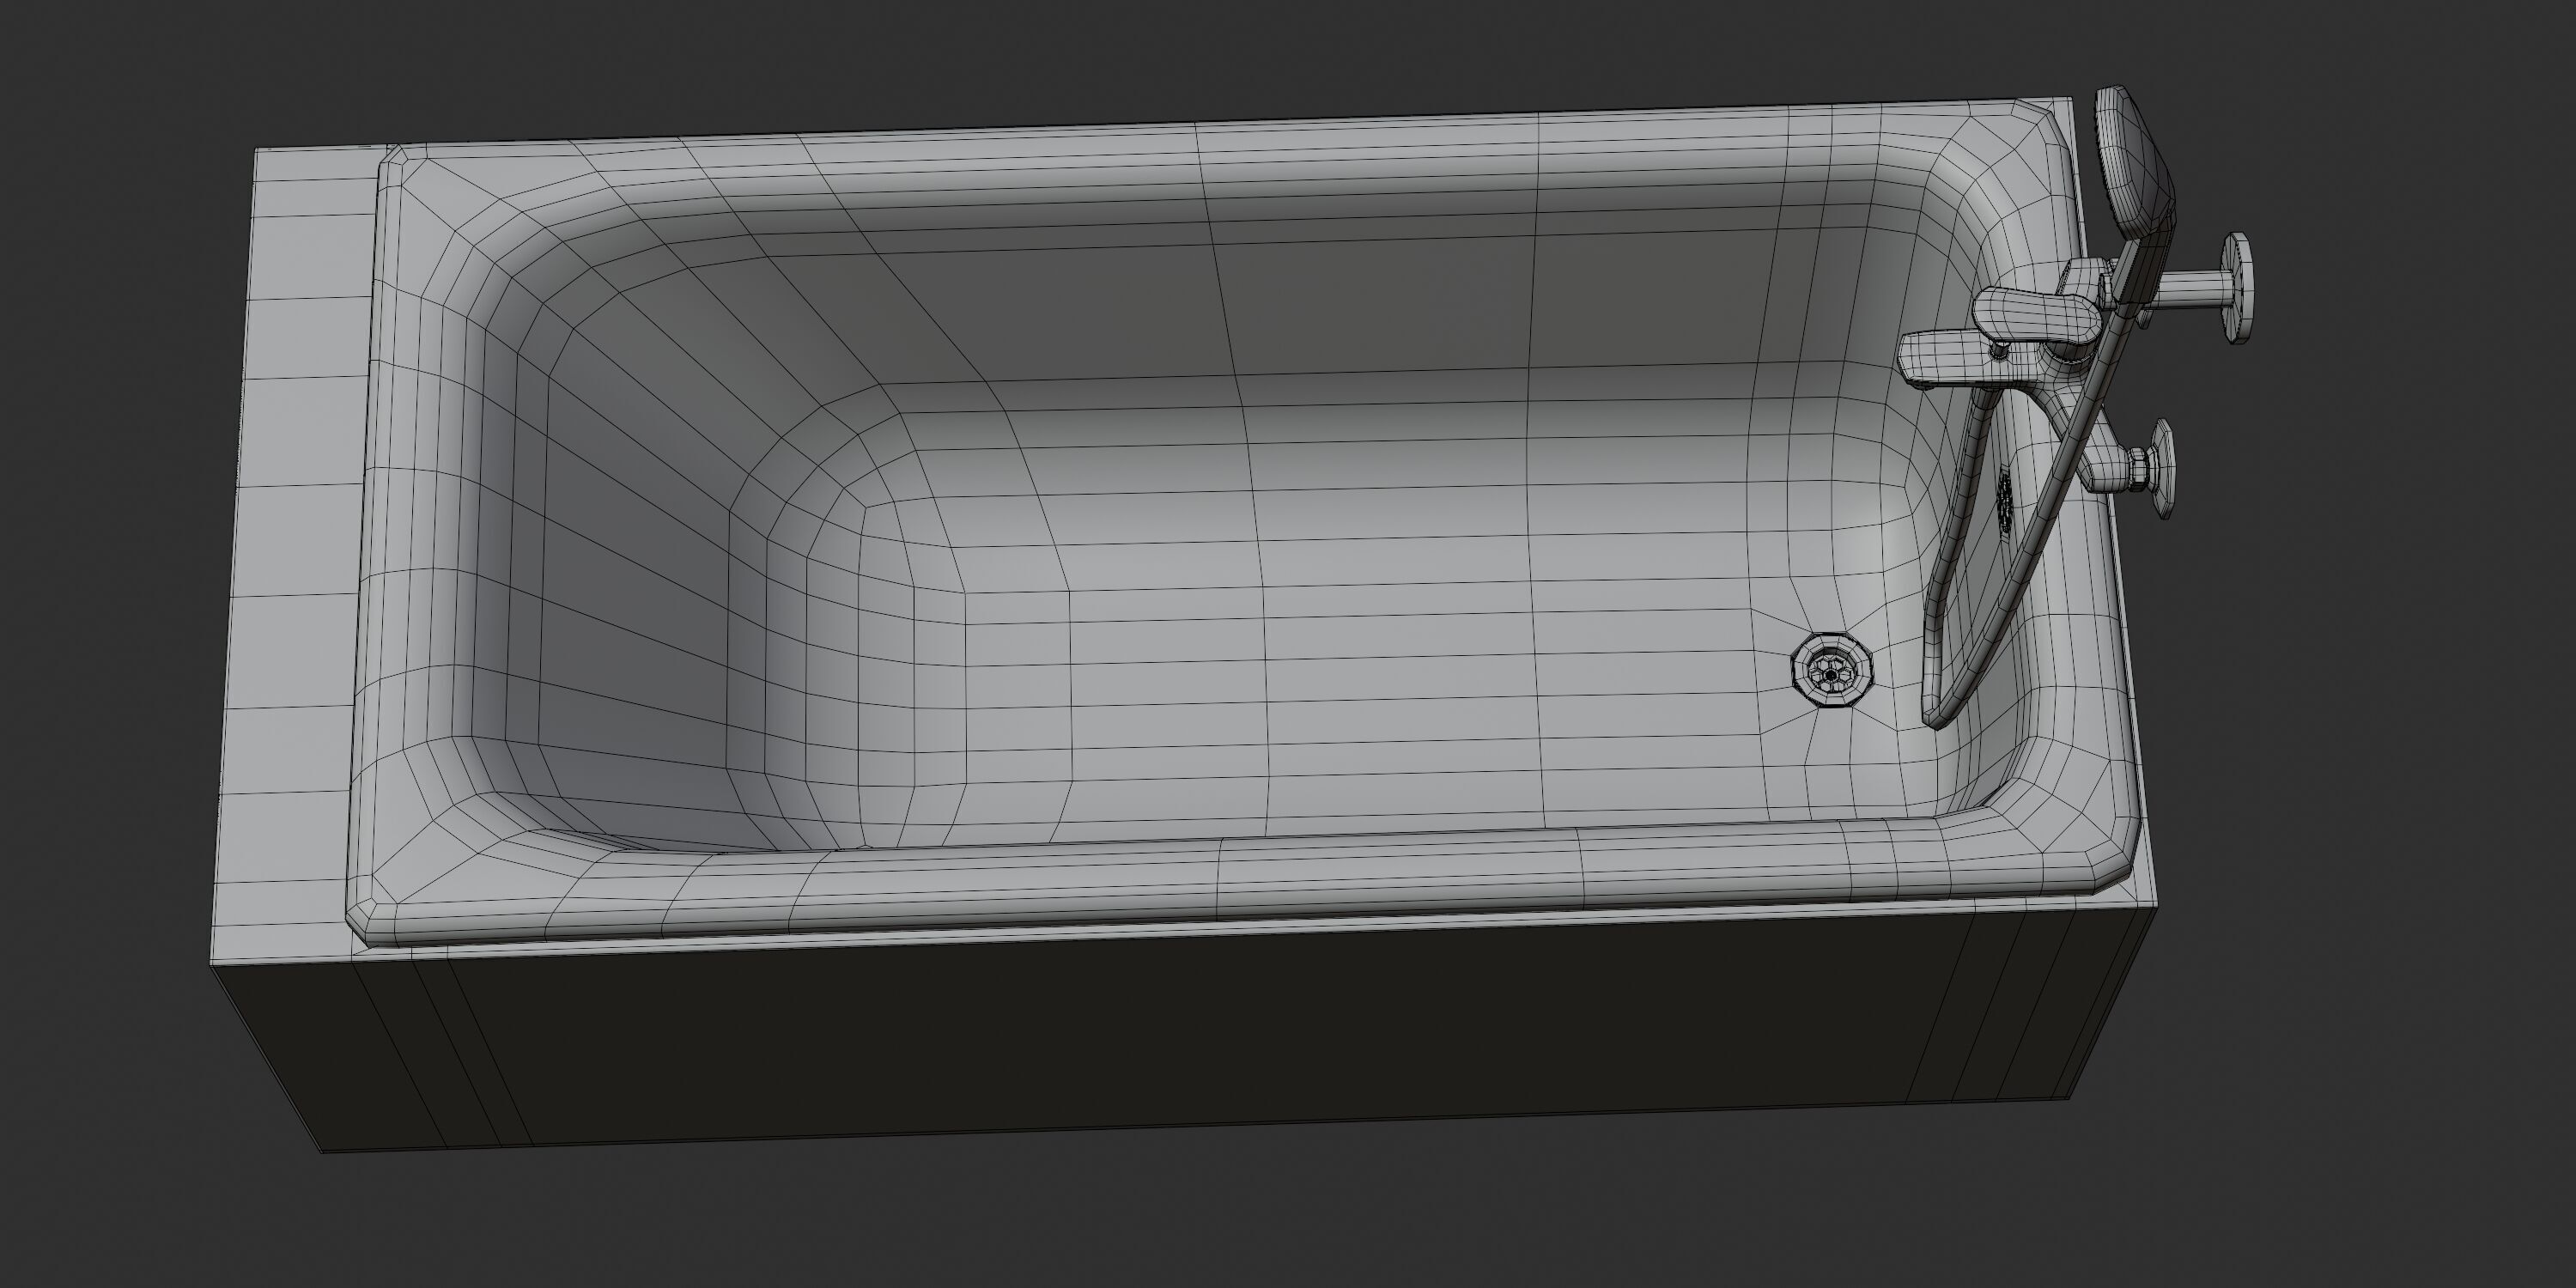Screen dimensions: 2576x1288
Task: Click the lower round valve handle
Action: (x=2161, y=468)
